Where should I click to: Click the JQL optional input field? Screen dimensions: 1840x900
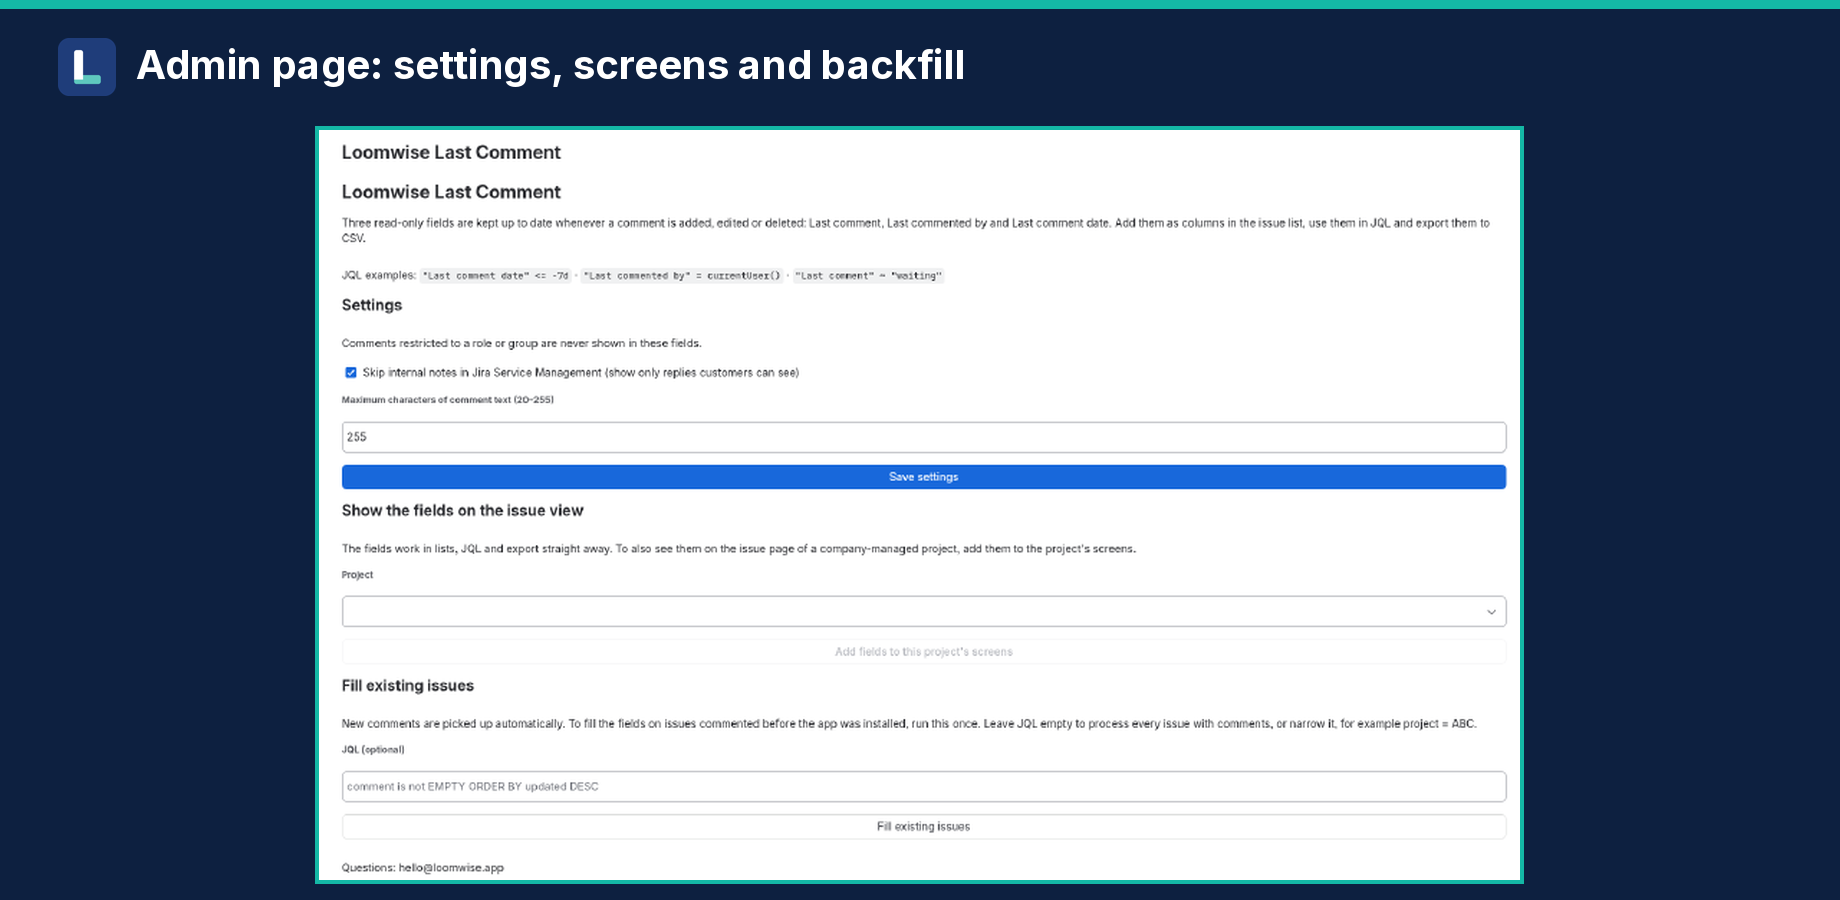(923, 786)
